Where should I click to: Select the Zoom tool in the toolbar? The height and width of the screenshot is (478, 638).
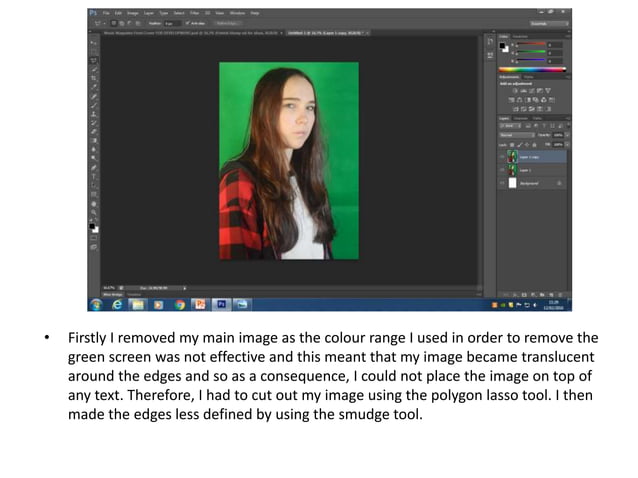94,212
